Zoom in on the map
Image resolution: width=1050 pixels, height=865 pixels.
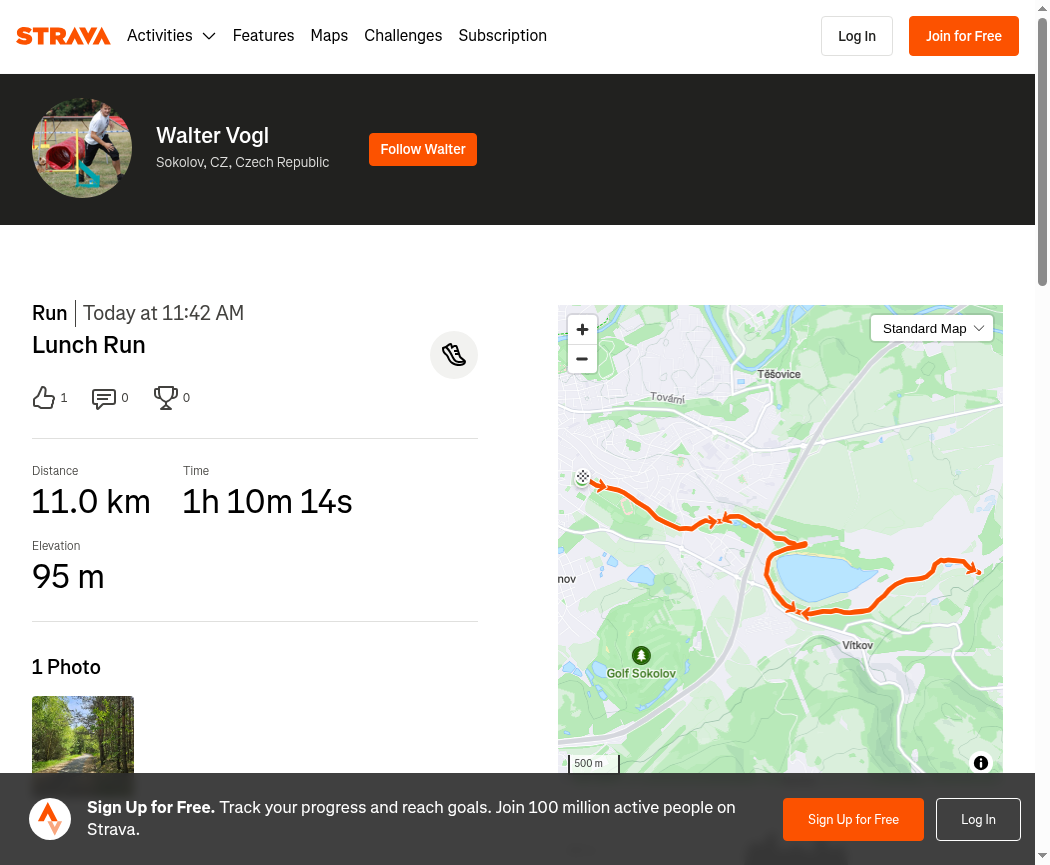click(582, 329)
